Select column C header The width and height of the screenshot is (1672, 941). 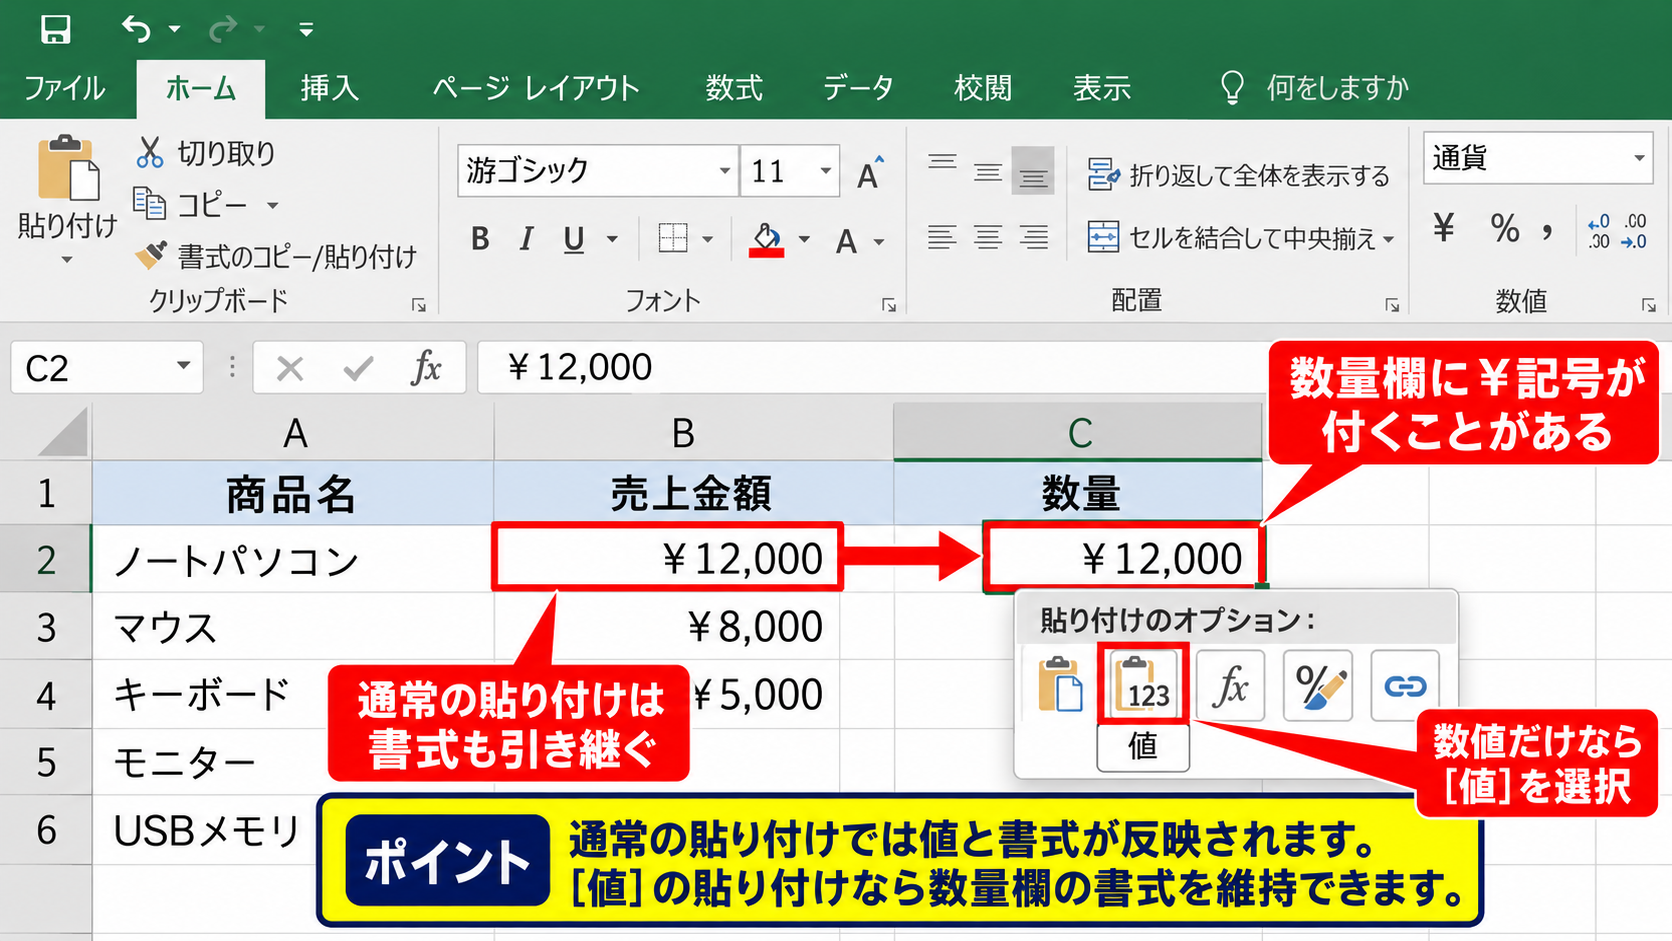click(1078, 433)
